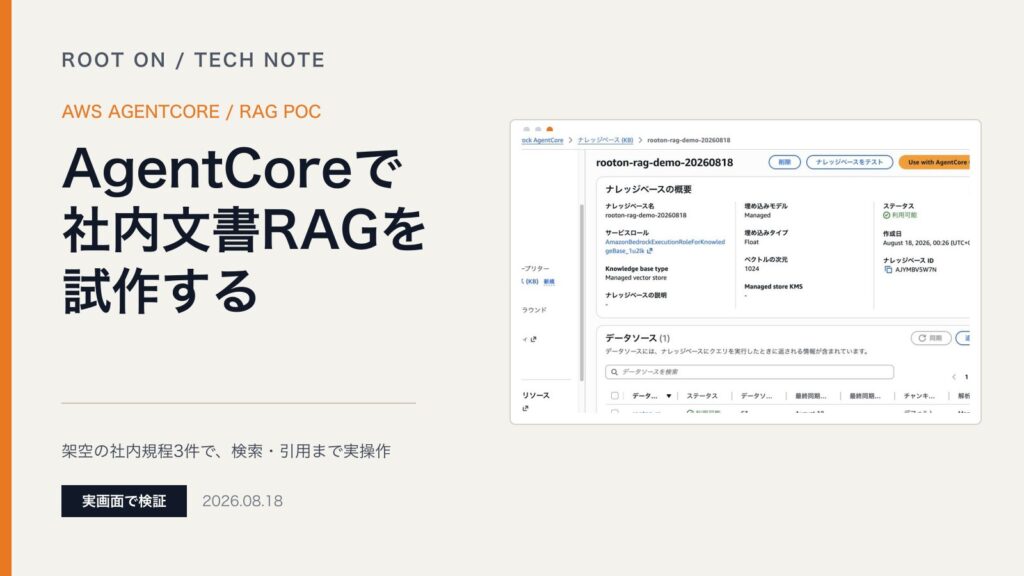Click the 利用可能 status text in summary
The width and height of the screenshot is (1024, 576).
pyautogui.click(x=904, y=216)
